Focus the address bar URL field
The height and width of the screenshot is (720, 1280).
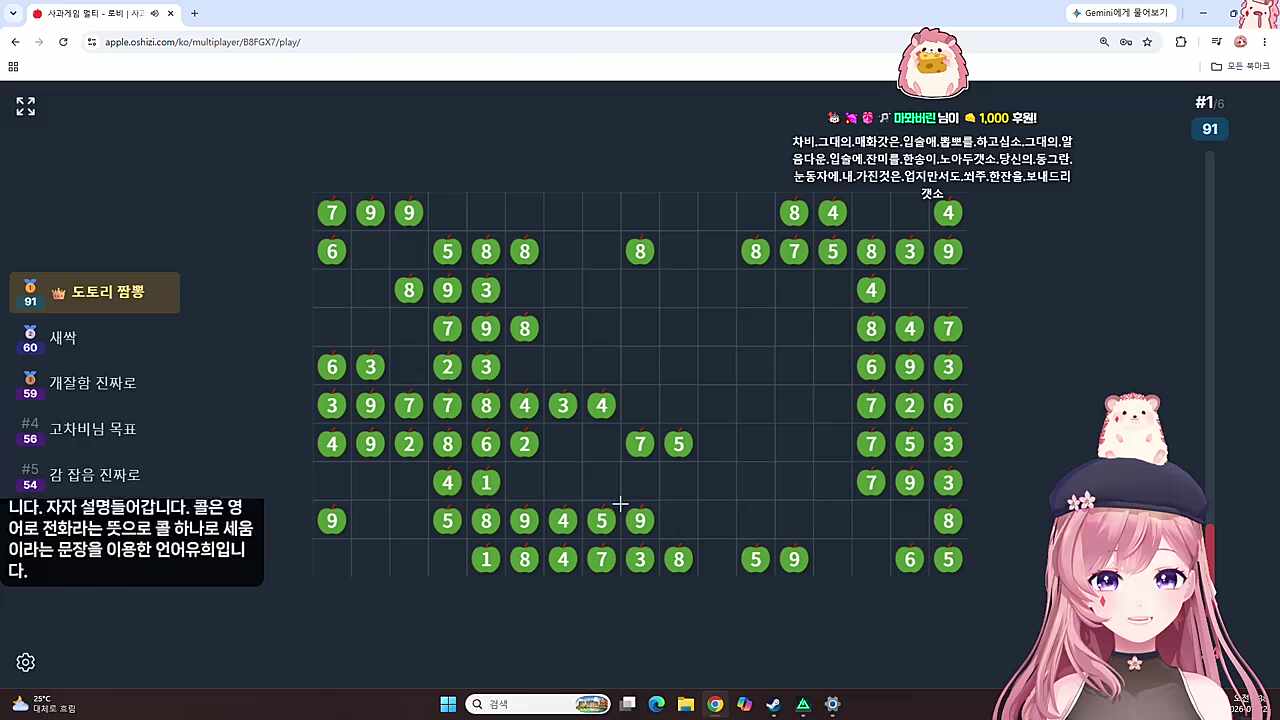[x=590, y=42]
